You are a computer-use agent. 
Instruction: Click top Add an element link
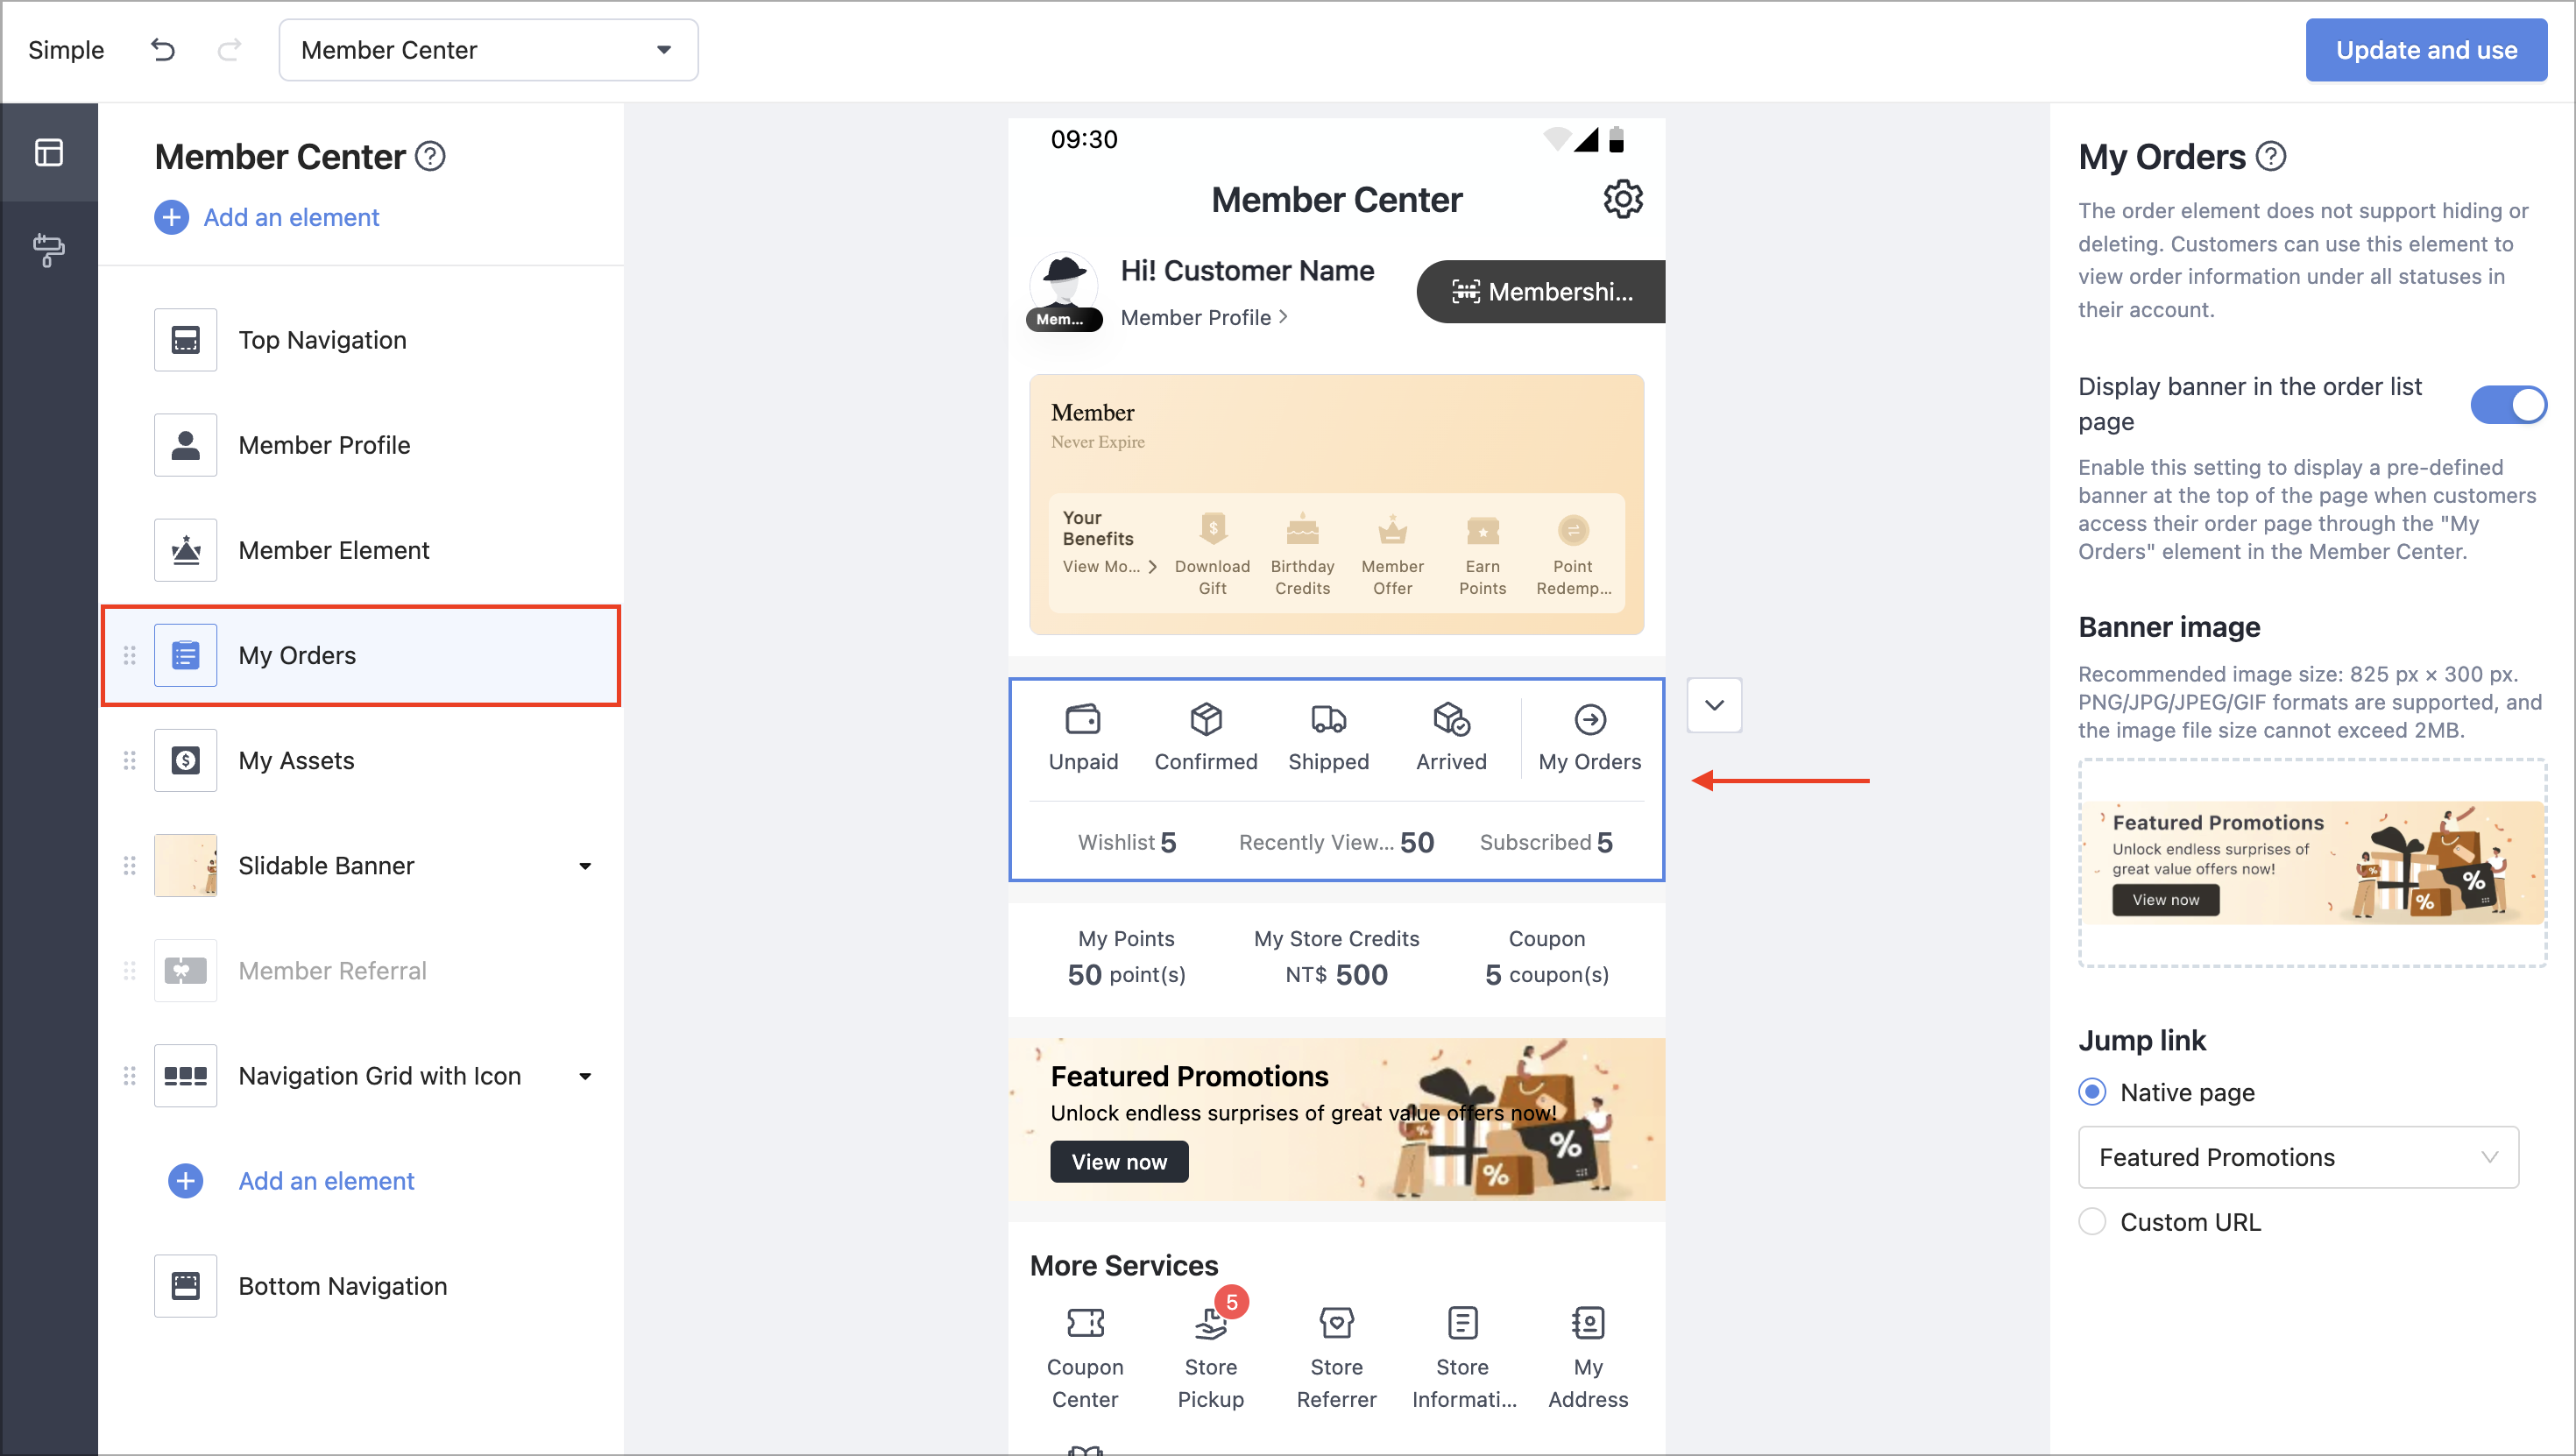[x=267, y=217]
